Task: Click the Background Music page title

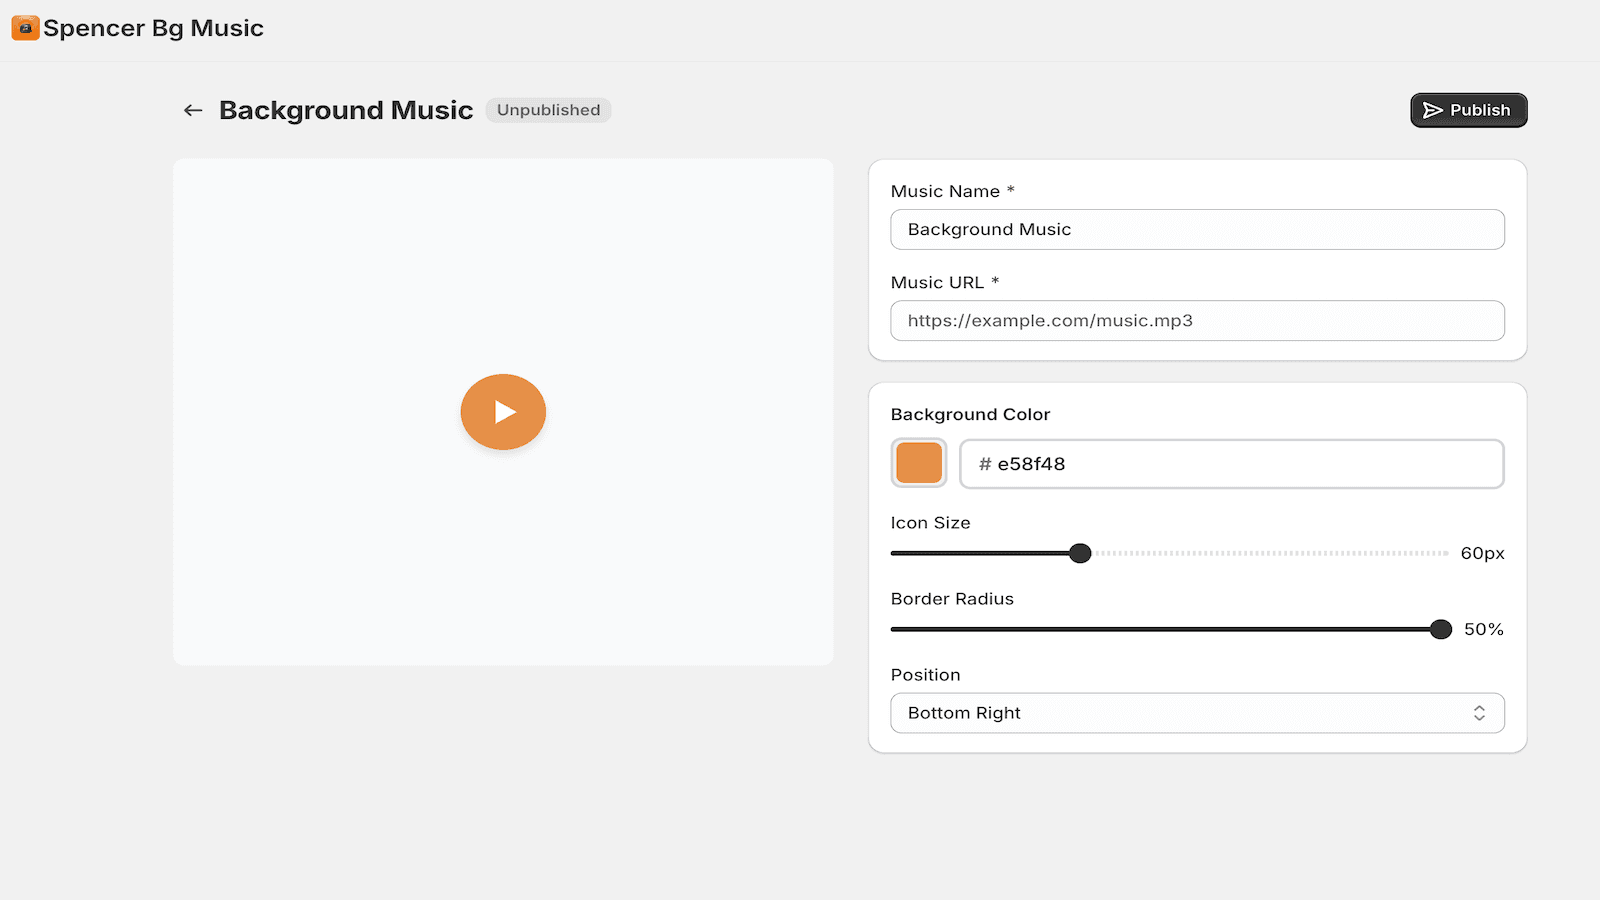Action: pyautogui.click(x=346, y=110)
